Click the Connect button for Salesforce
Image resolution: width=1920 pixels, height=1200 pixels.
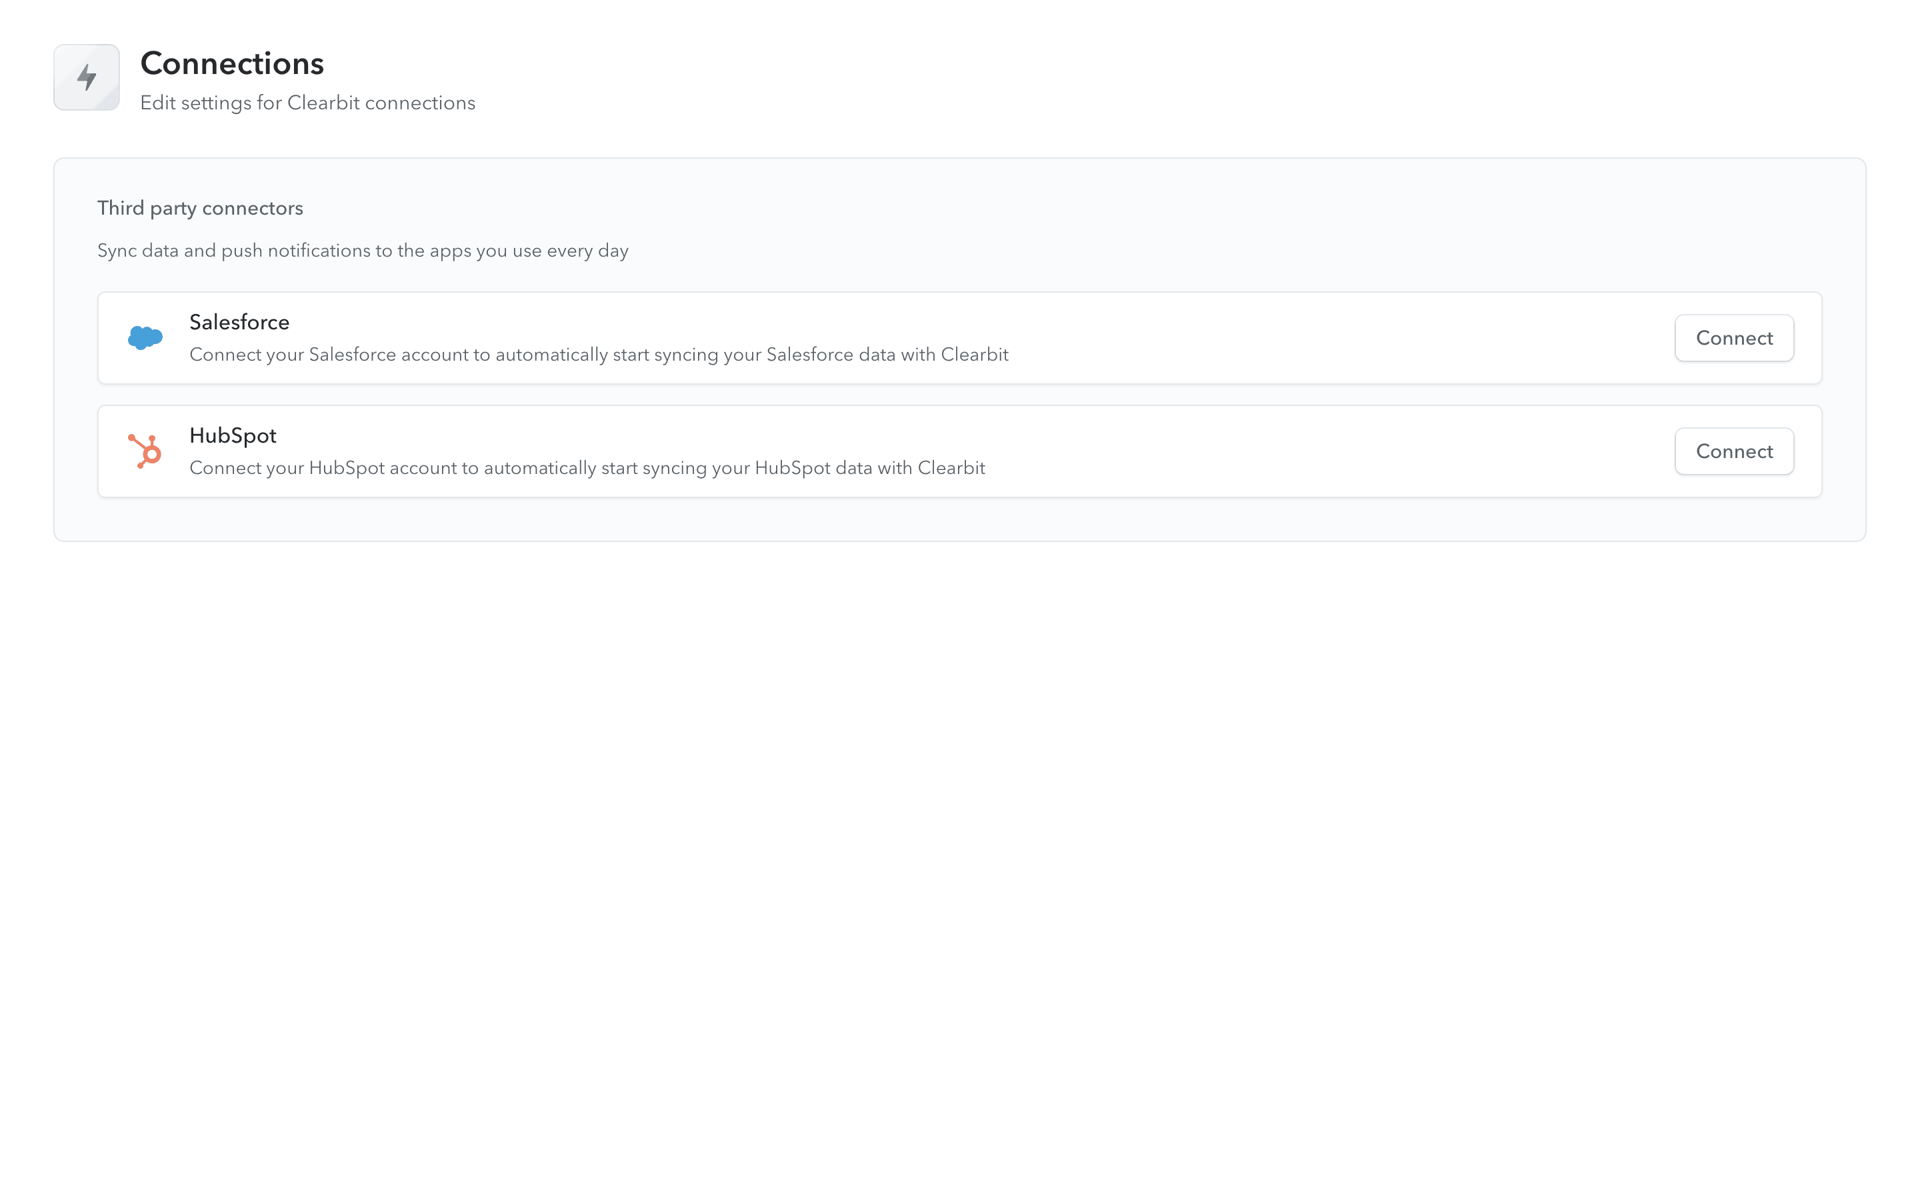point(1734,338)
